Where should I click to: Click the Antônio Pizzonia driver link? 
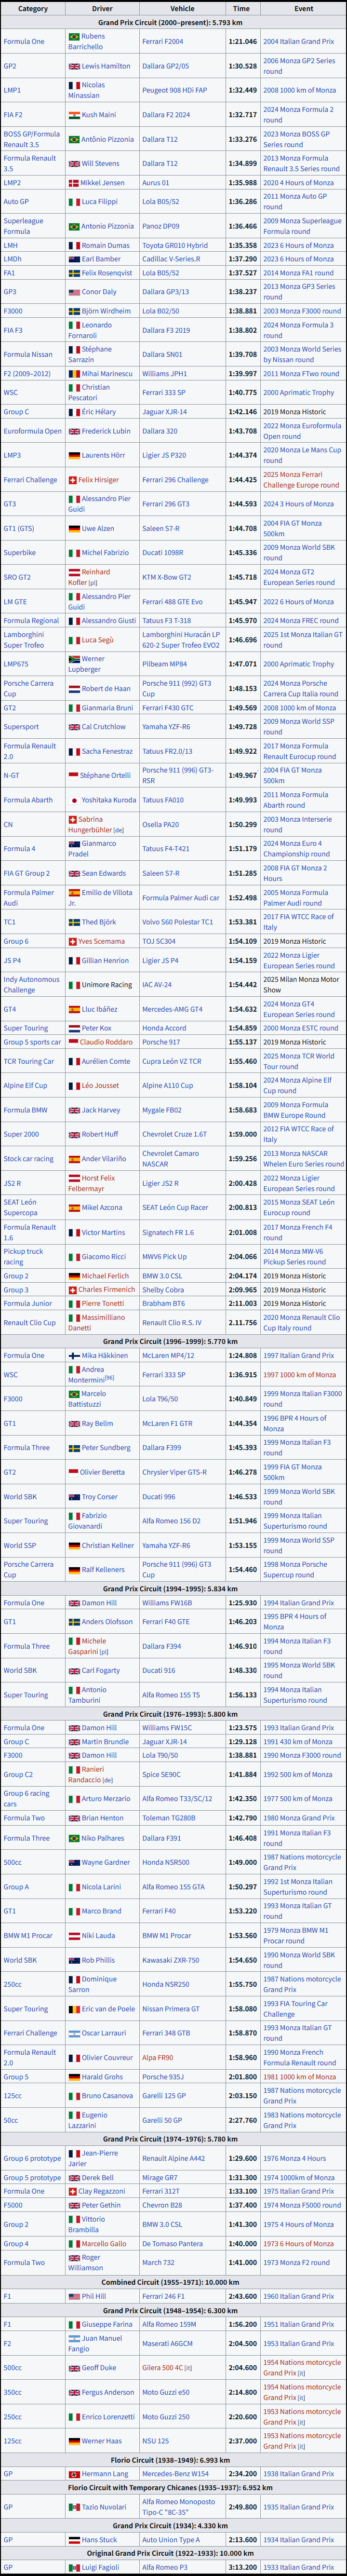[107, 139]
